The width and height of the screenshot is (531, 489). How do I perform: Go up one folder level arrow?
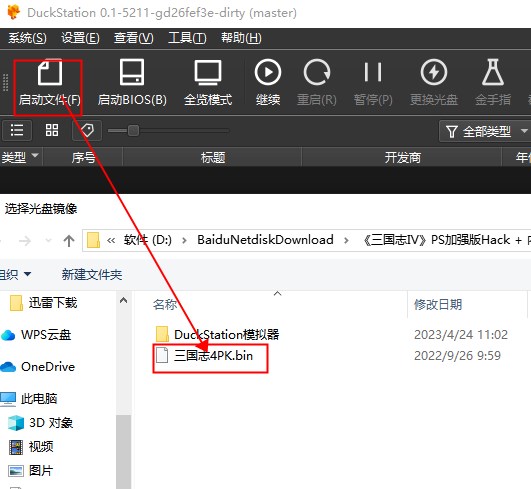tap(69, 241)
